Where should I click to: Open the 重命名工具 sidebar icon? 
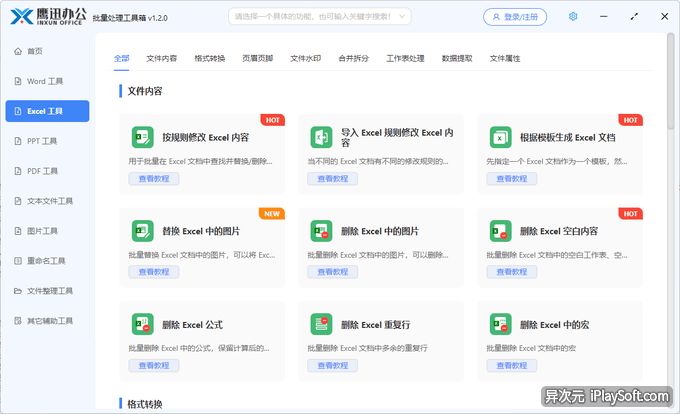(x=18, y=261)
